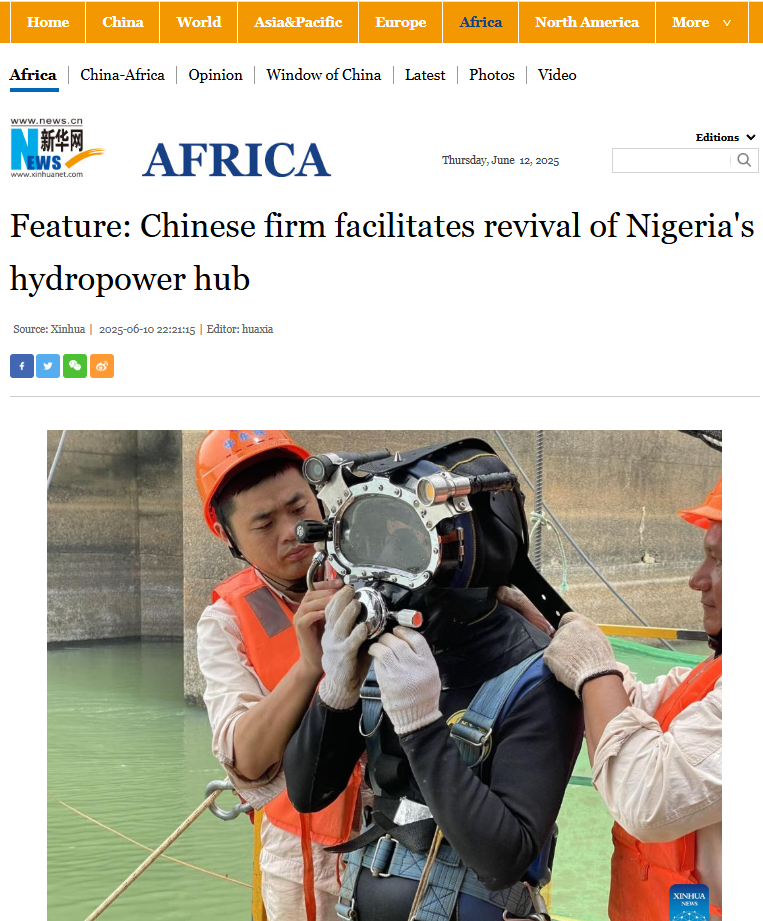Open the Xinhua News logo

click(57, 147)
